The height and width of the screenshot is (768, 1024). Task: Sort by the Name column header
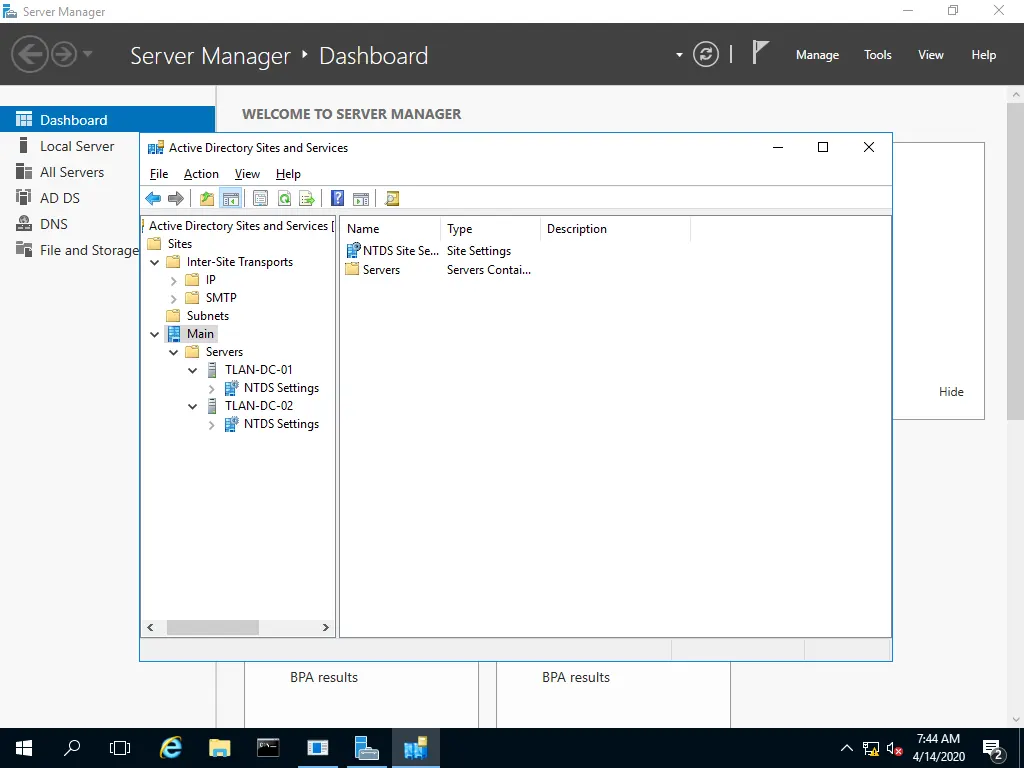(x=391, y=229)
